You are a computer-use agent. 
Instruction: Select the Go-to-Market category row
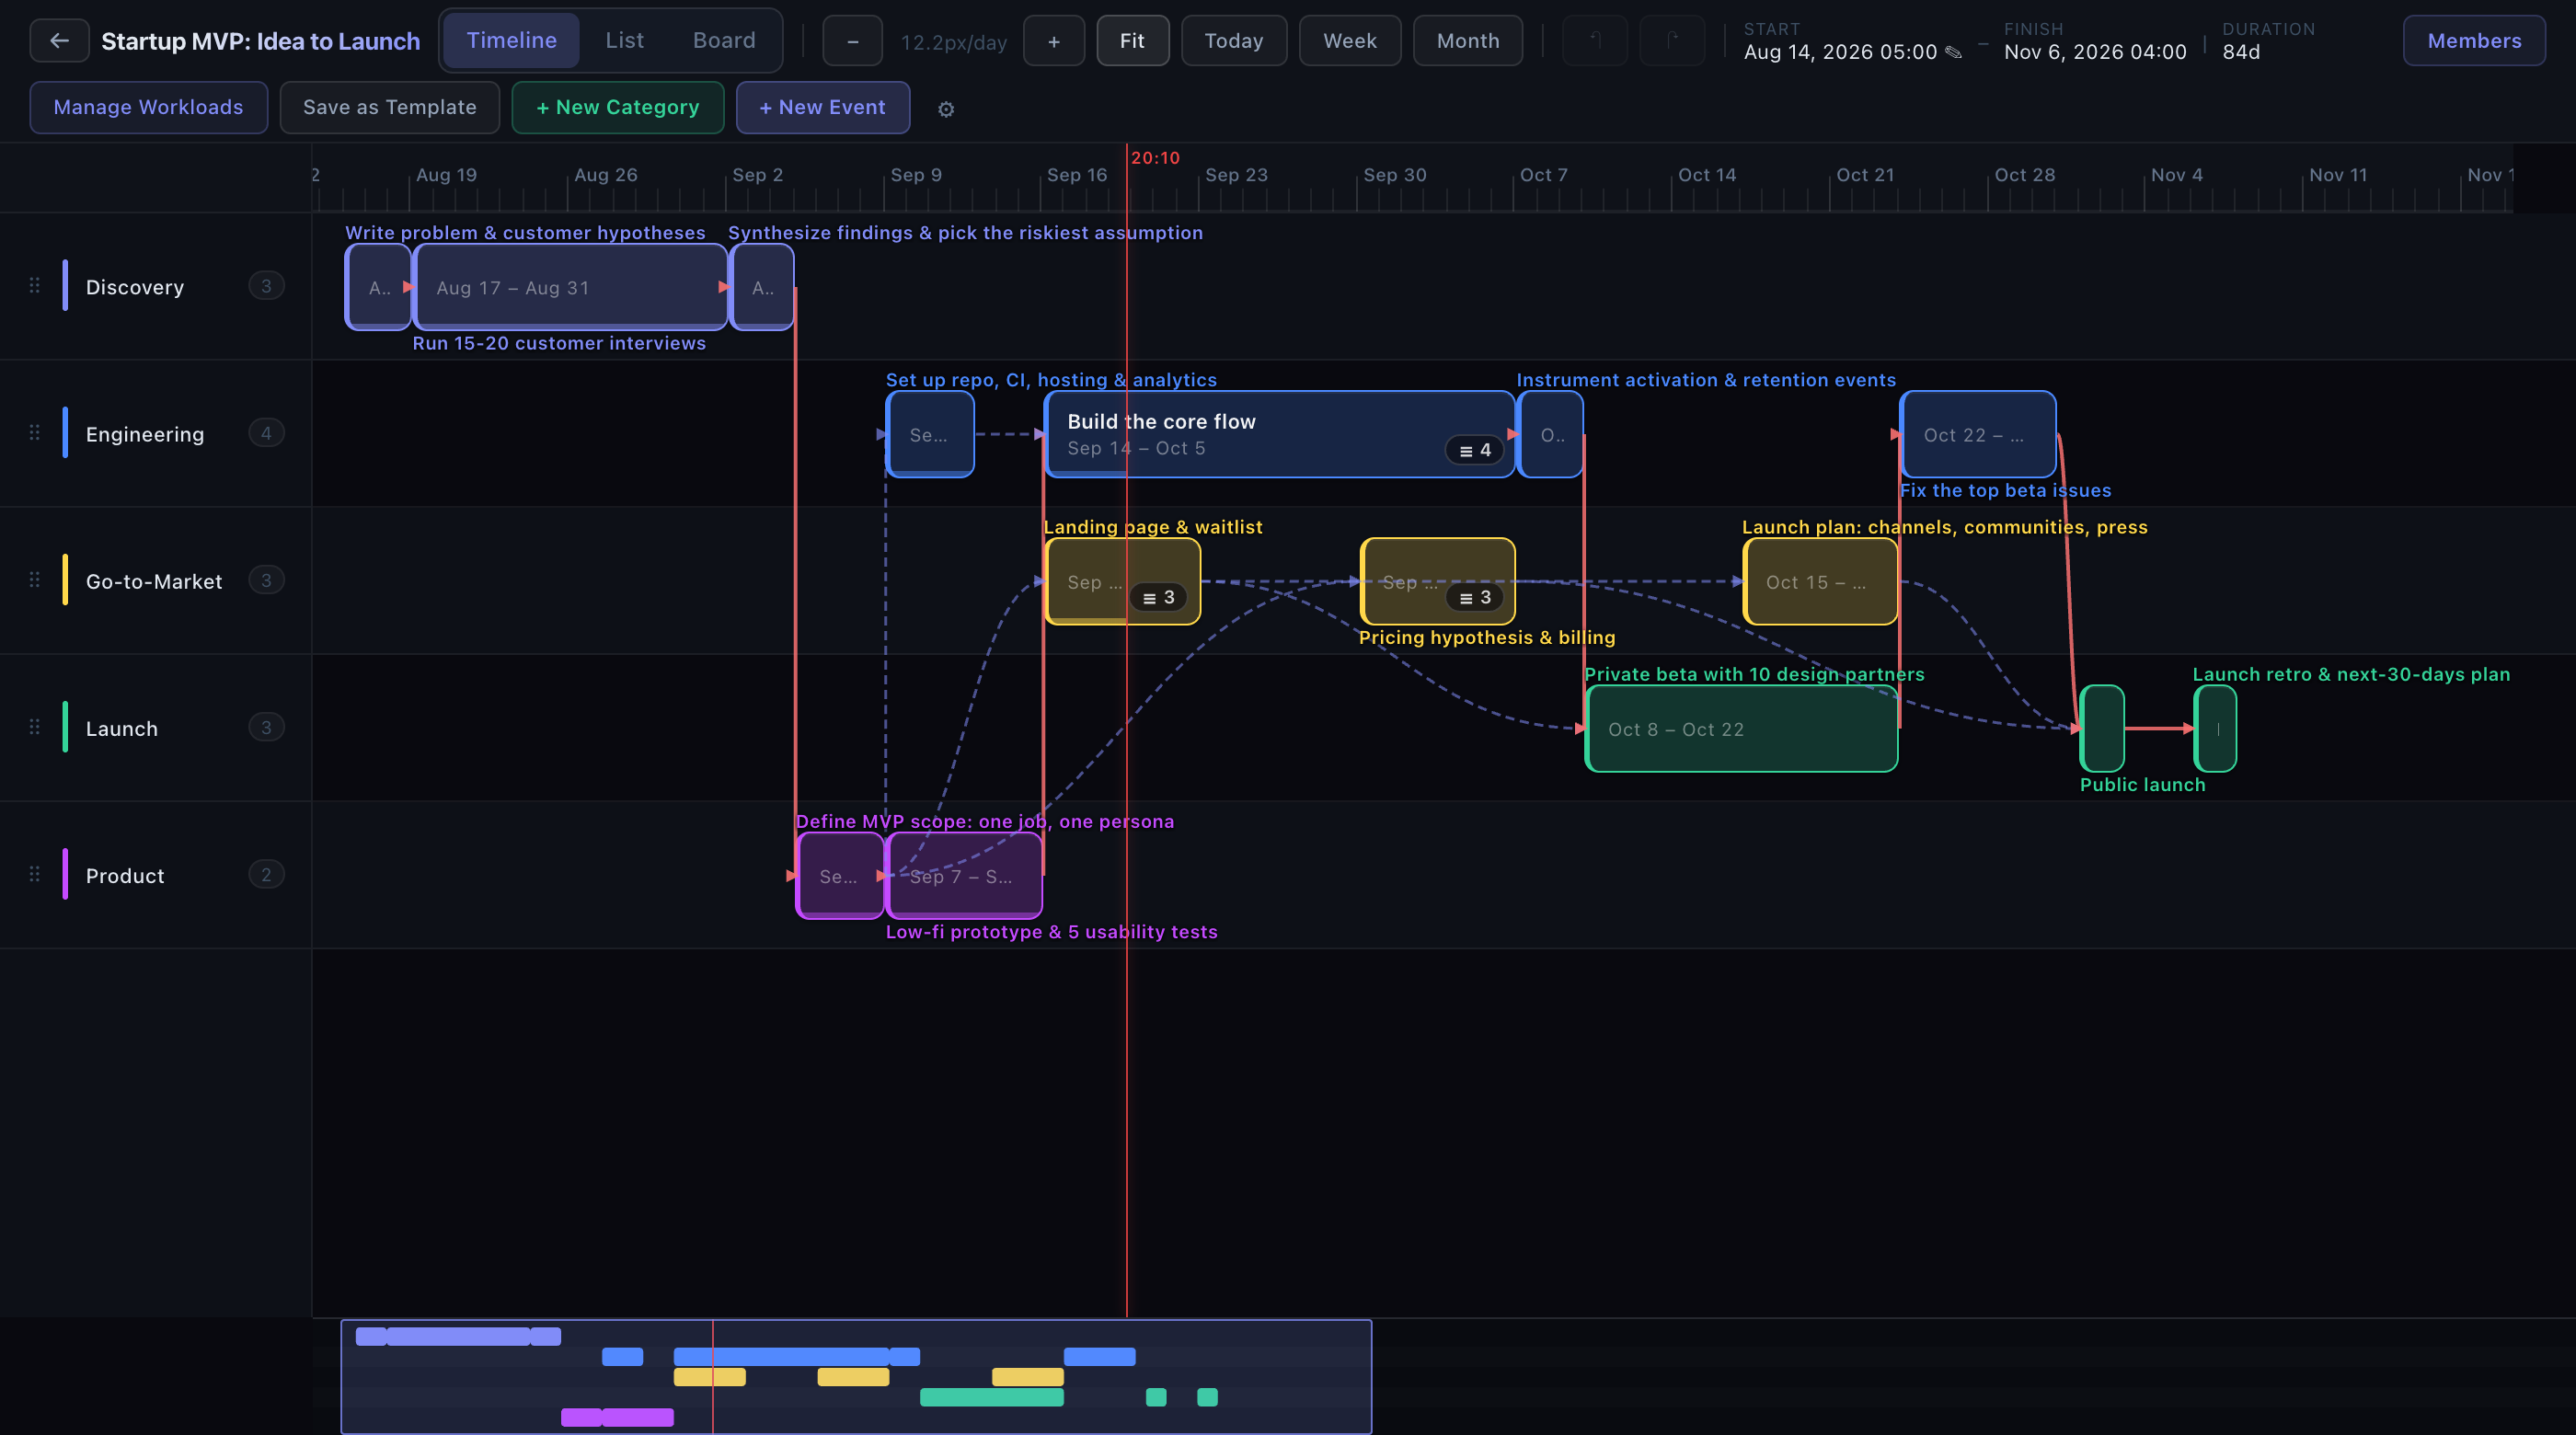[156, 580]
